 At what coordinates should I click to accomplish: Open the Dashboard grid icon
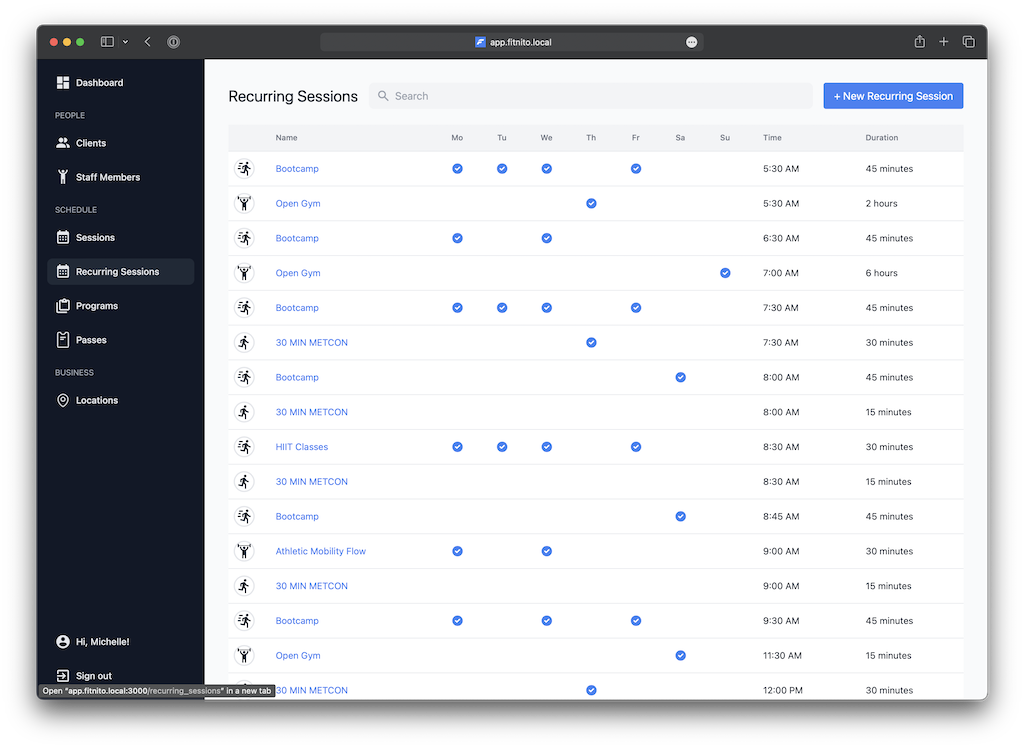(63, 82)
